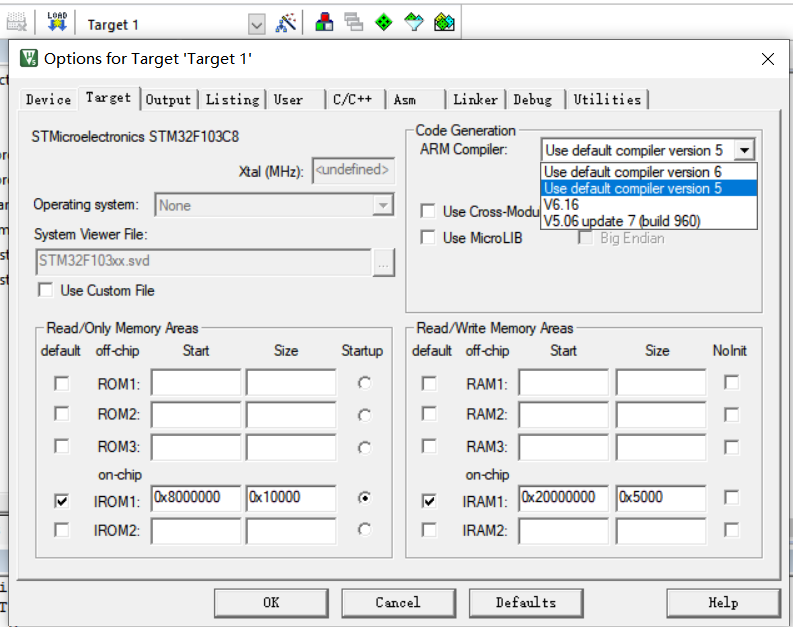This screenshot has width=793, height=627.
Task: Click the IROM1 Size field 0x10000
Action: pos(291,498)
